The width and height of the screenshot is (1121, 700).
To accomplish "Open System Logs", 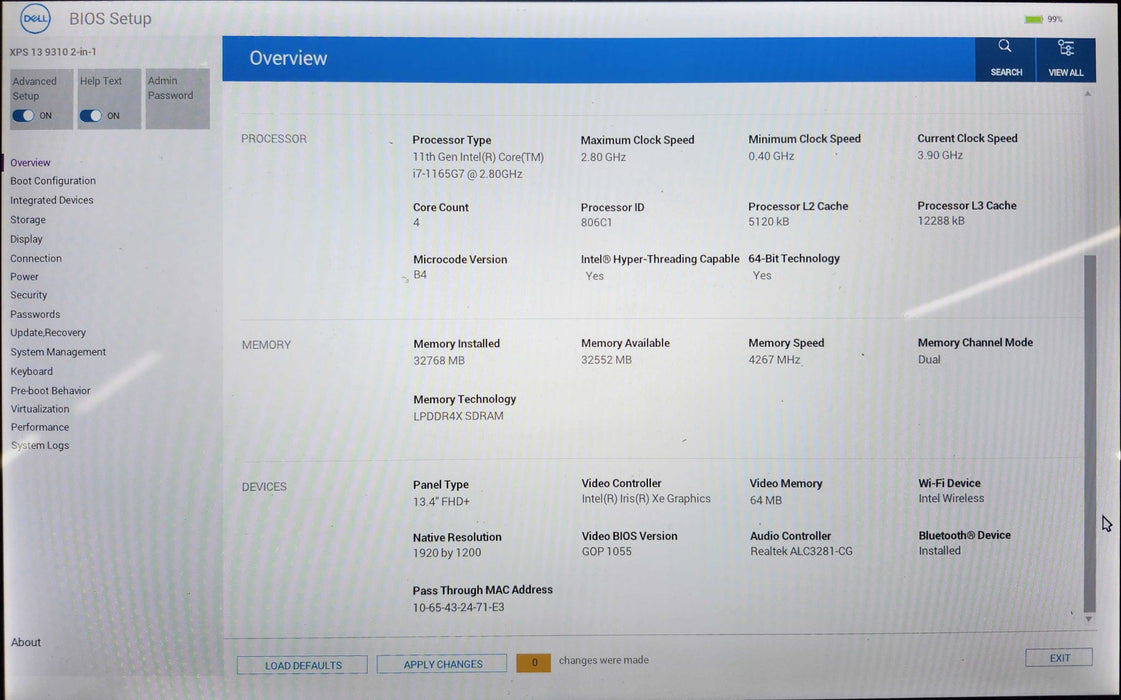I will click(x=40, y=445).
